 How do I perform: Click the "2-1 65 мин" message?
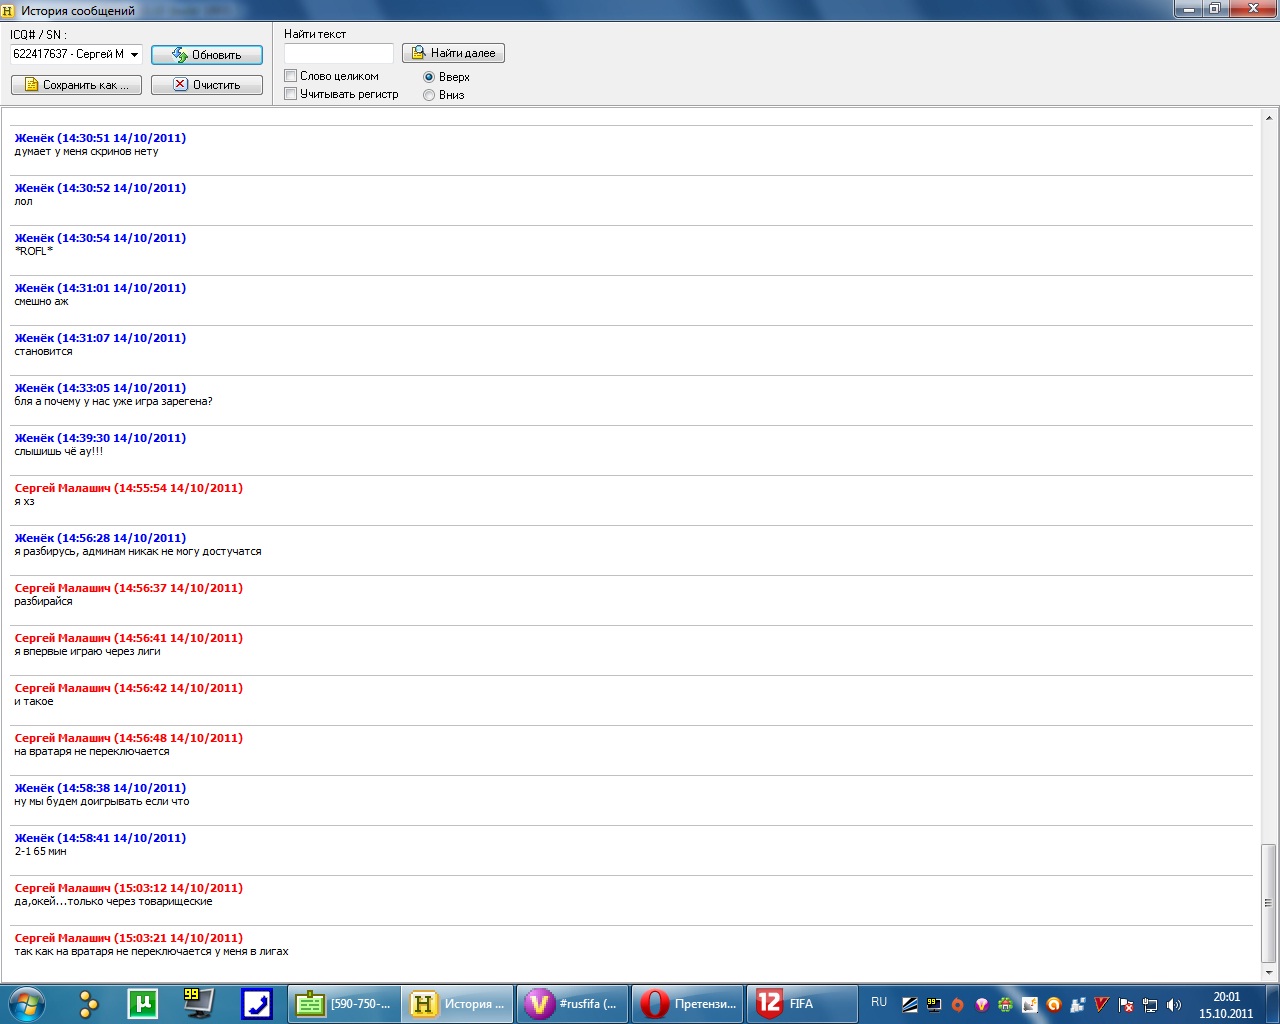click(x=40, y=852)
